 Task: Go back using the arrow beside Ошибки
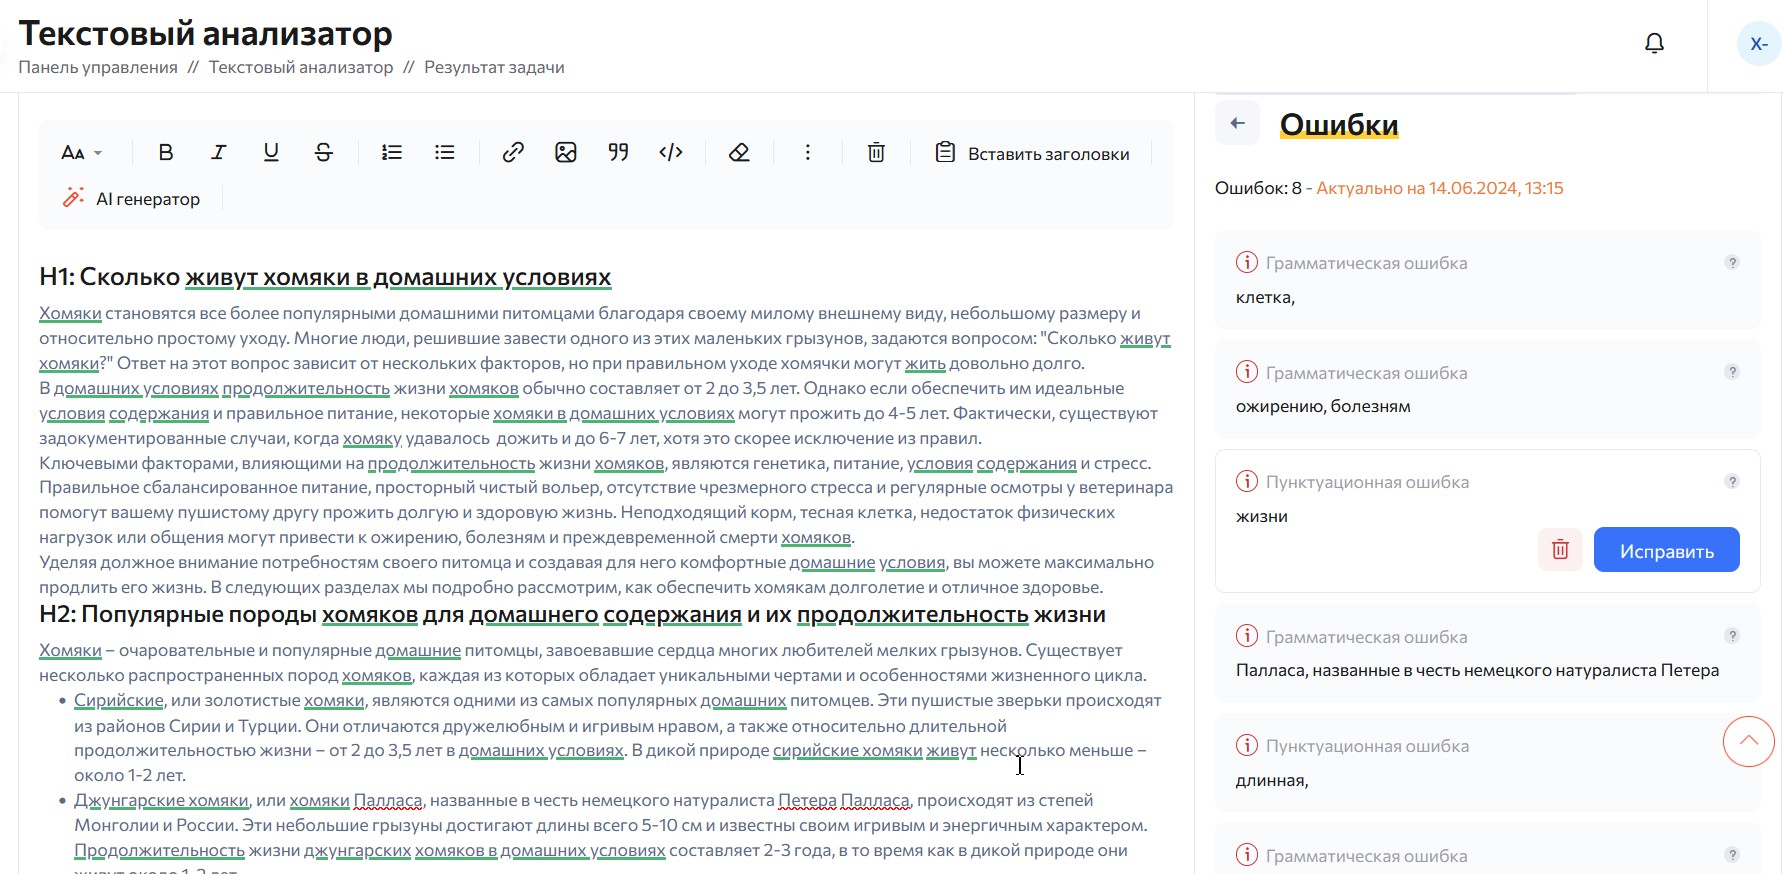[x=1238, y=124]
